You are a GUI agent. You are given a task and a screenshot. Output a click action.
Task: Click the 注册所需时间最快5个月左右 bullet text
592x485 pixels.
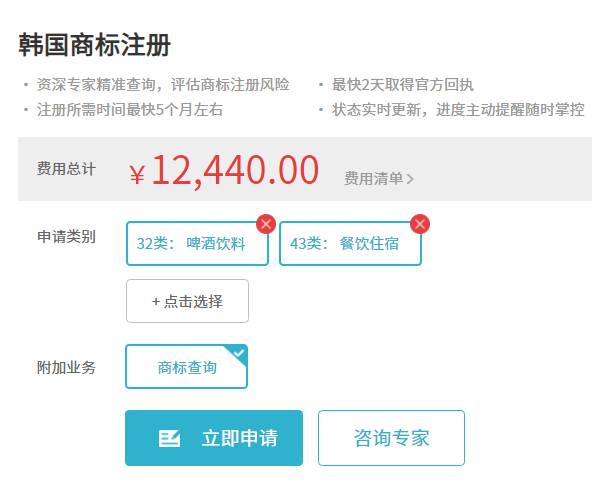point(130,110)
